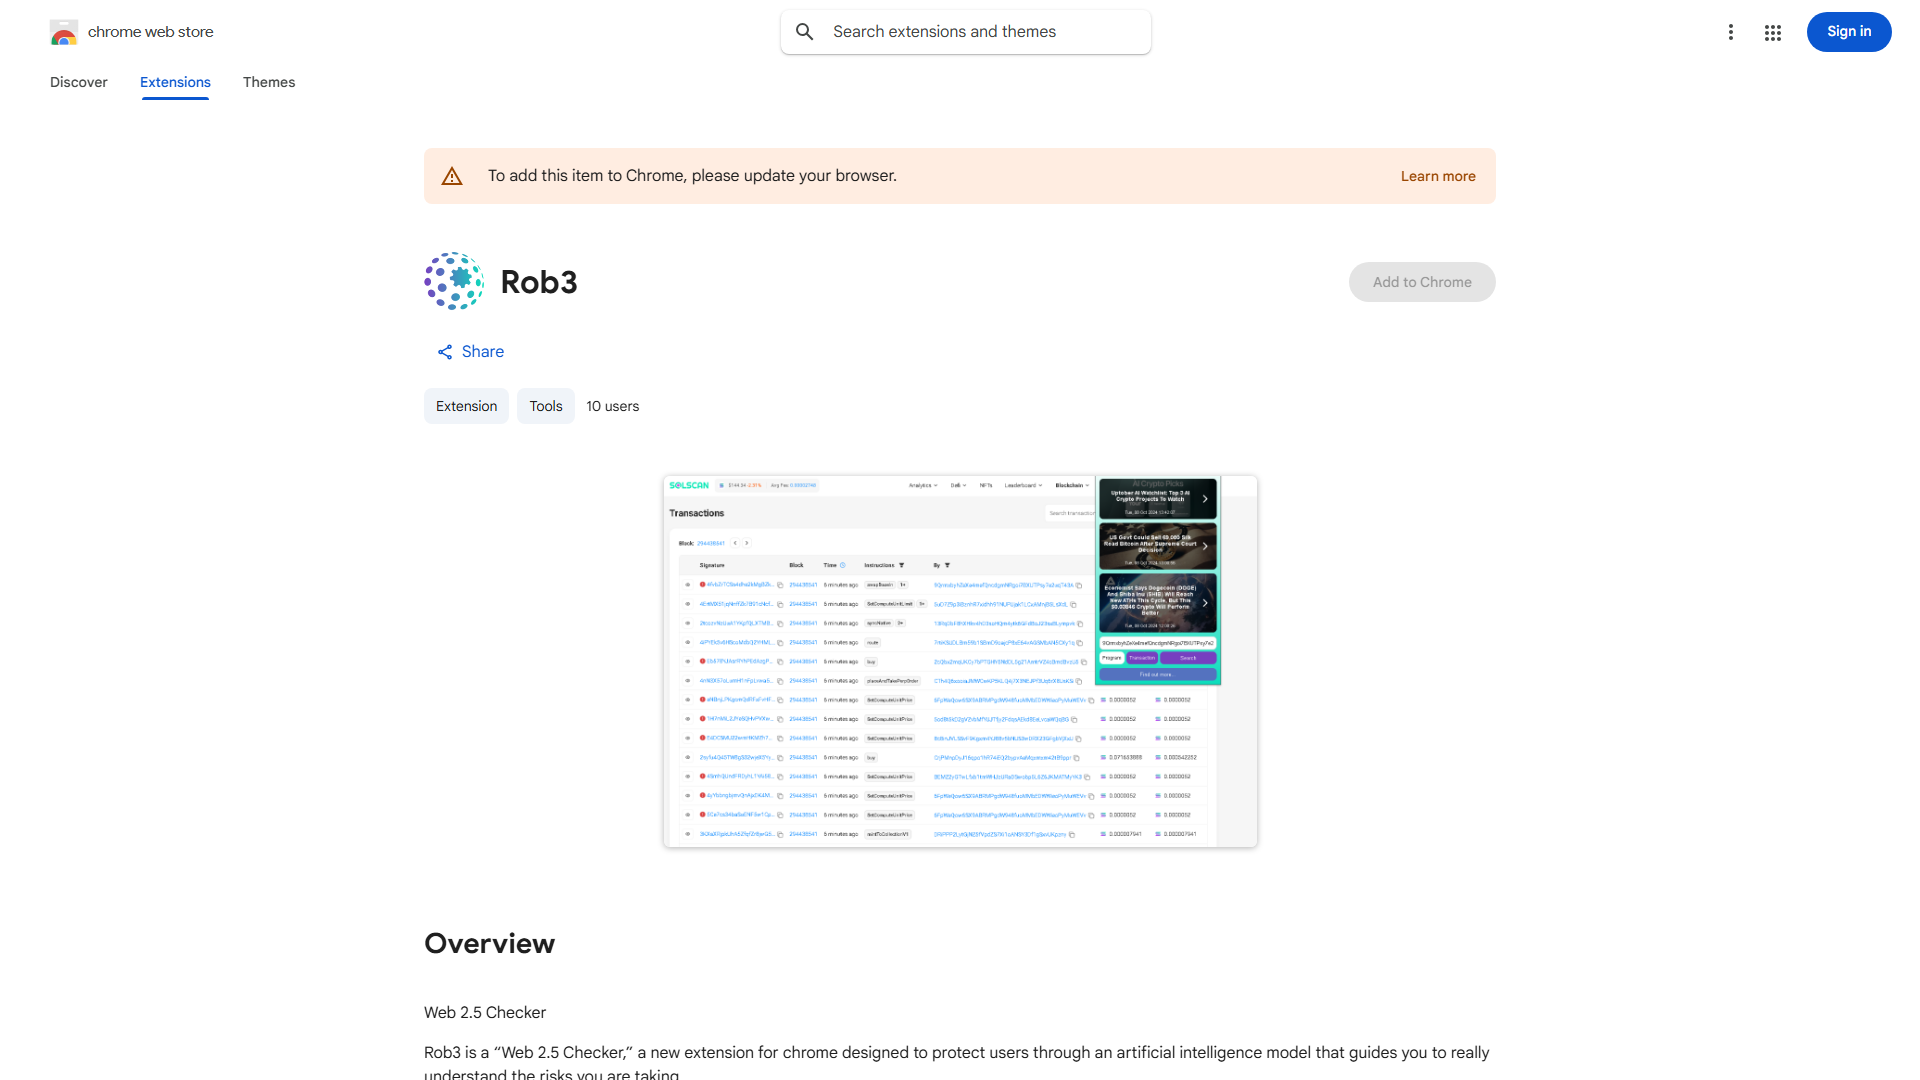Screen dimensions: 1920x1080
Task: Switch to the Themes tab
Action: [269, 82]
